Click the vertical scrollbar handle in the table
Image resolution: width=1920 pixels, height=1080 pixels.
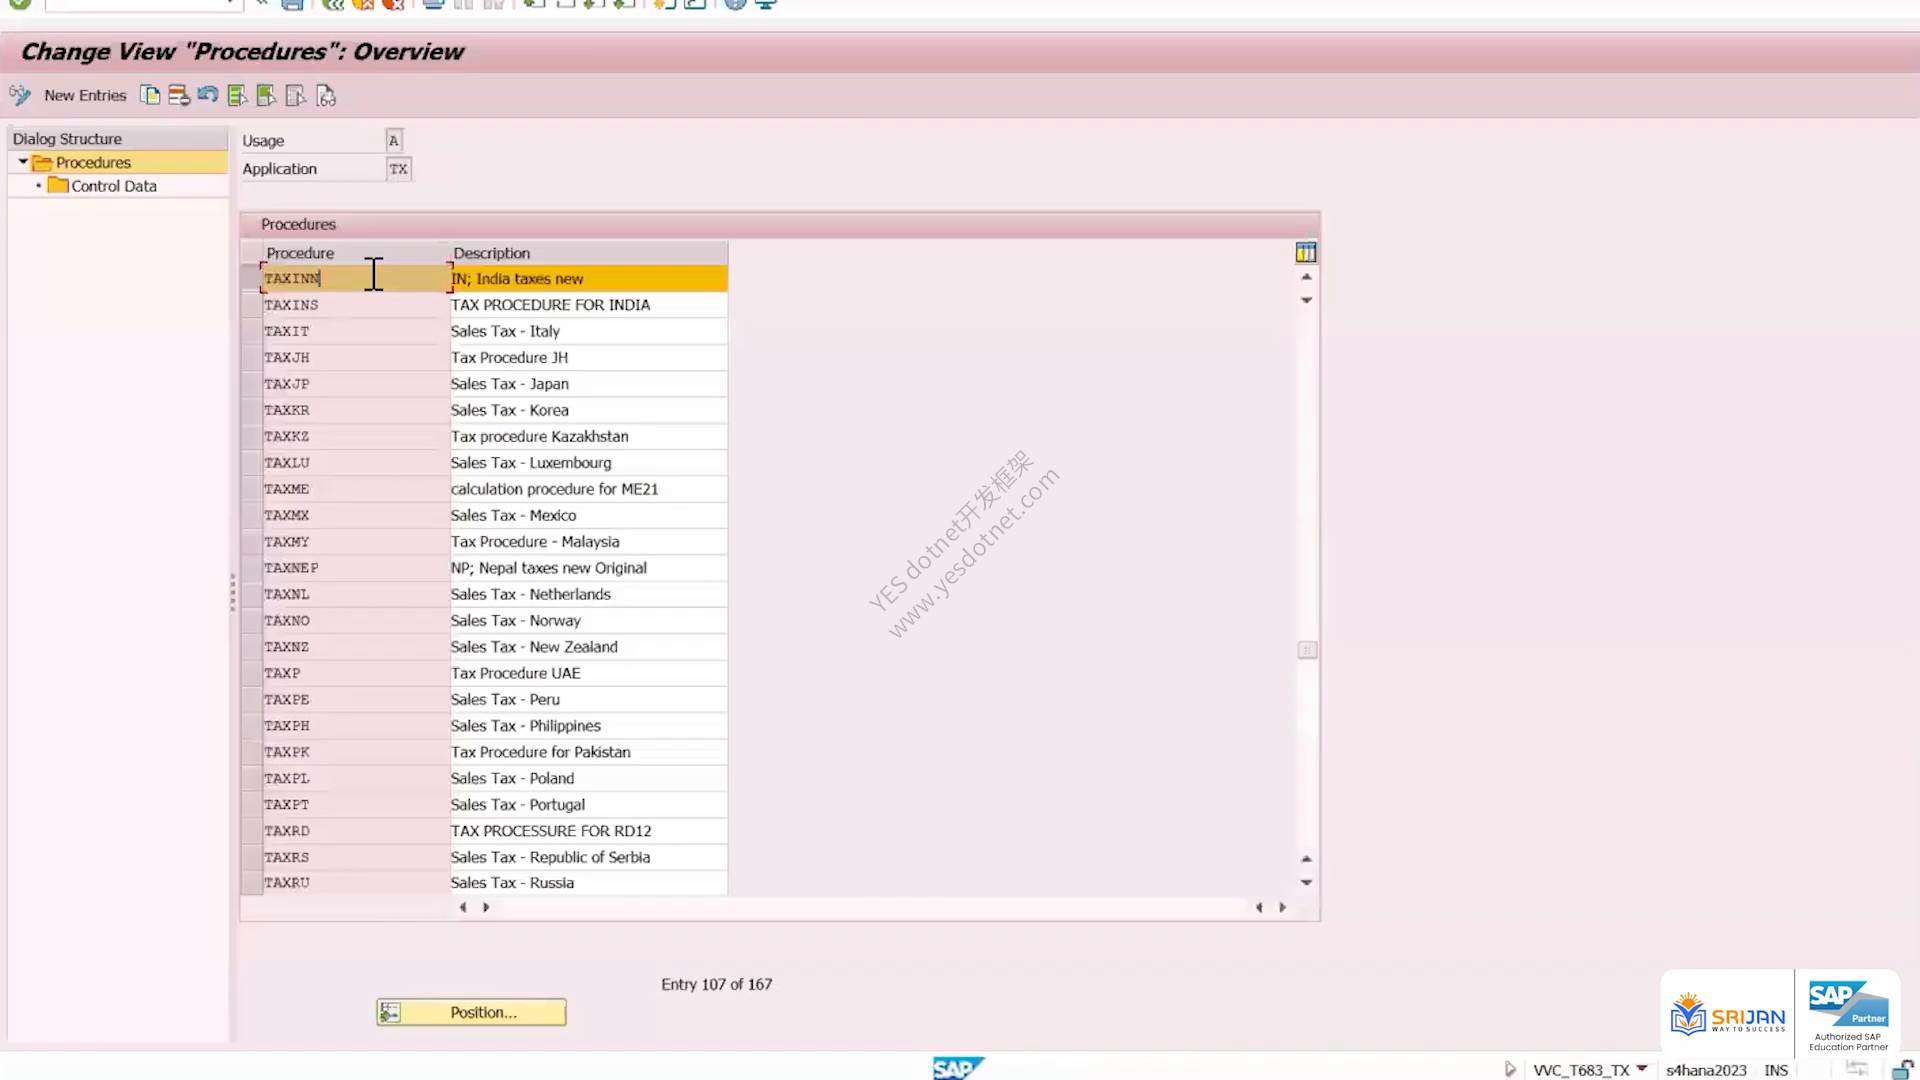point(1306,650)
